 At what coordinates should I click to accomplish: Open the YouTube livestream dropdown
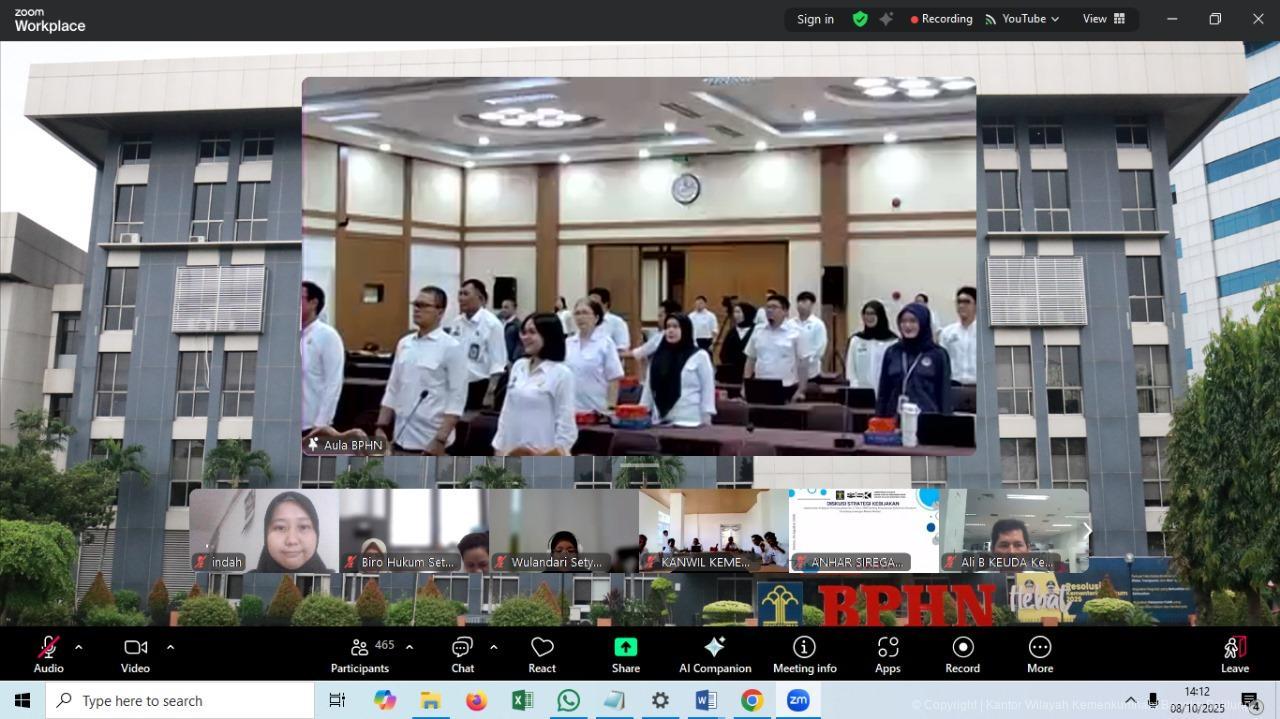[1022, 19]
